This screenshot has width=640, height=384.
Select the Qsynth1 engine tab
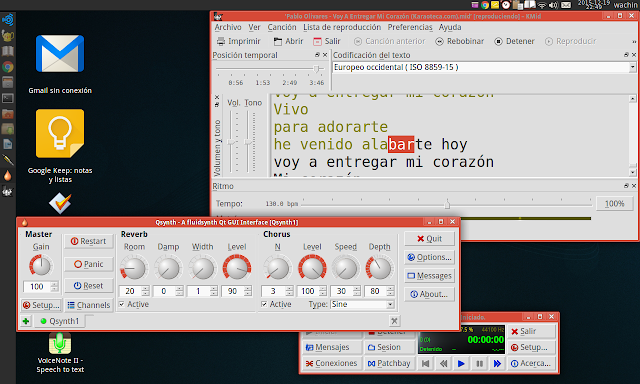(x=59, y=321)
